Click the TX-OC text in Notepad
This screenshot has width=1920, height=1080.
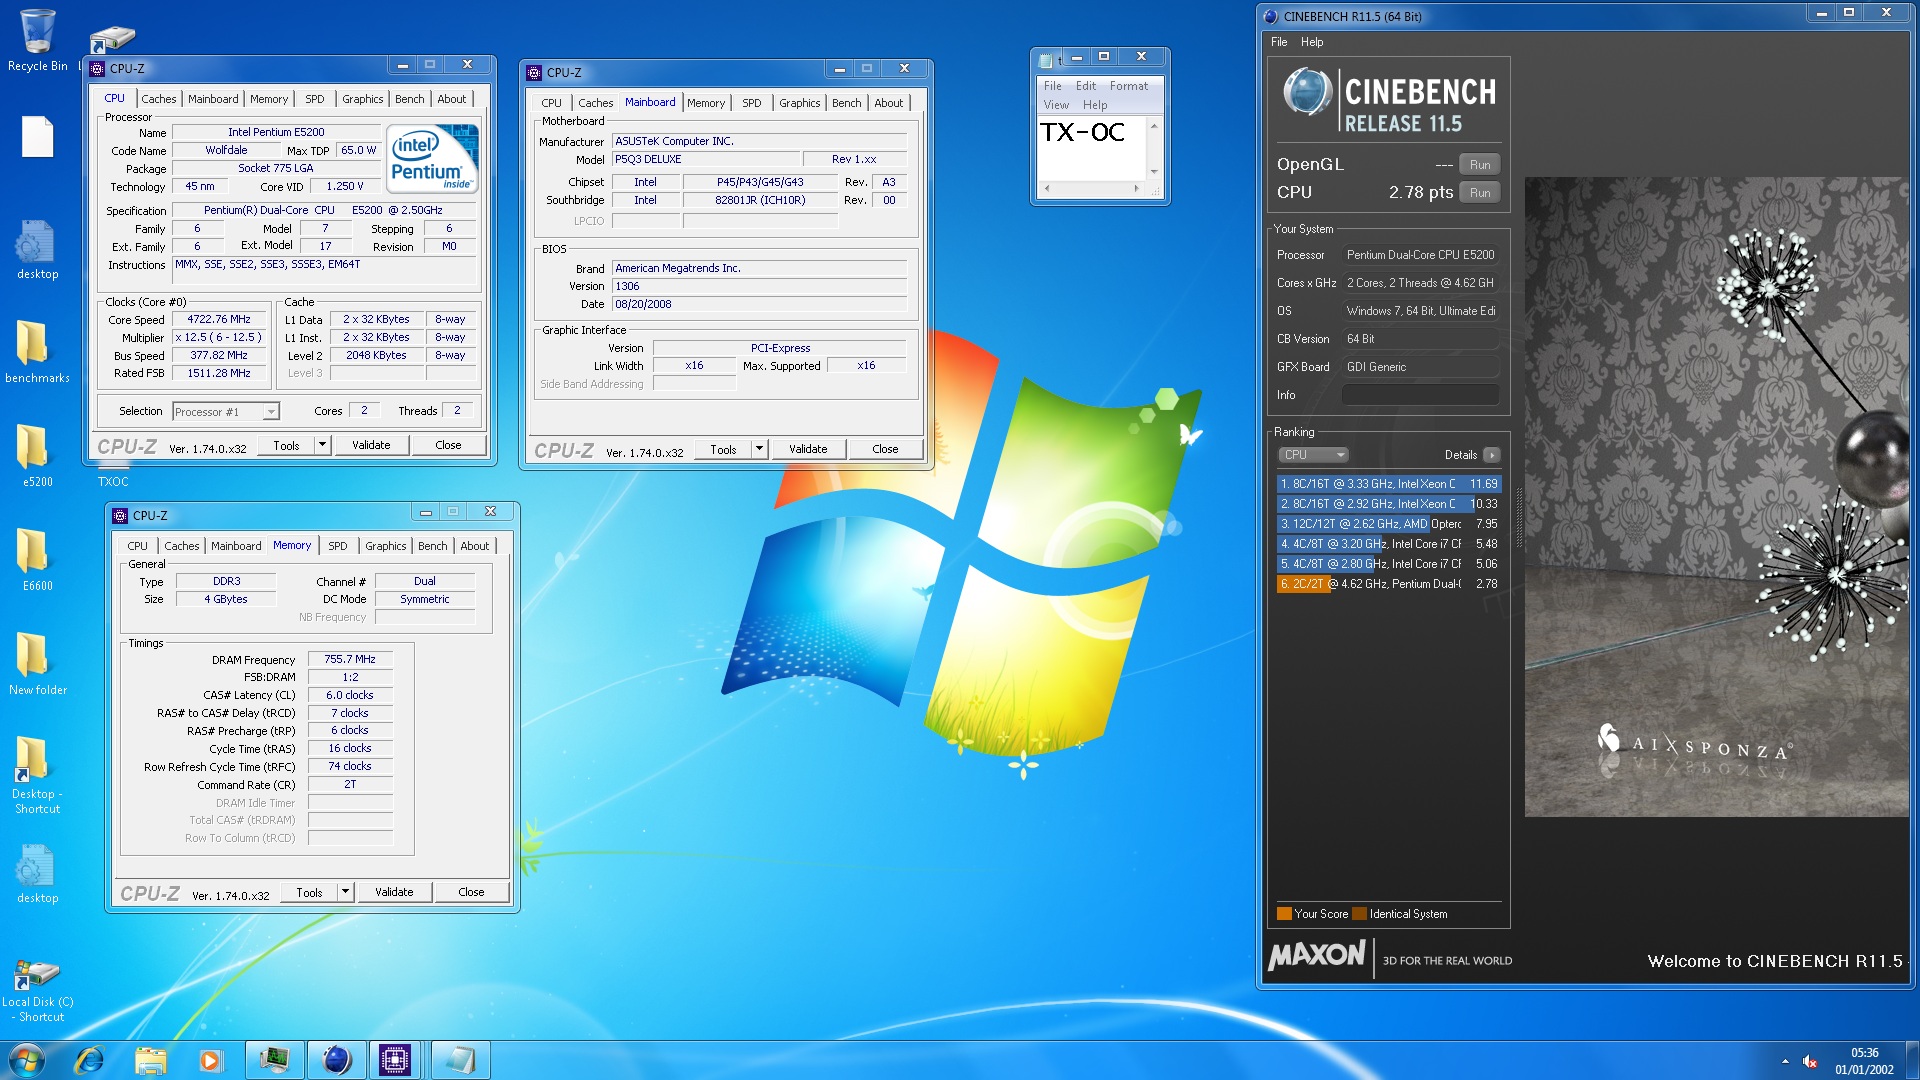(x=1082, y=132)
